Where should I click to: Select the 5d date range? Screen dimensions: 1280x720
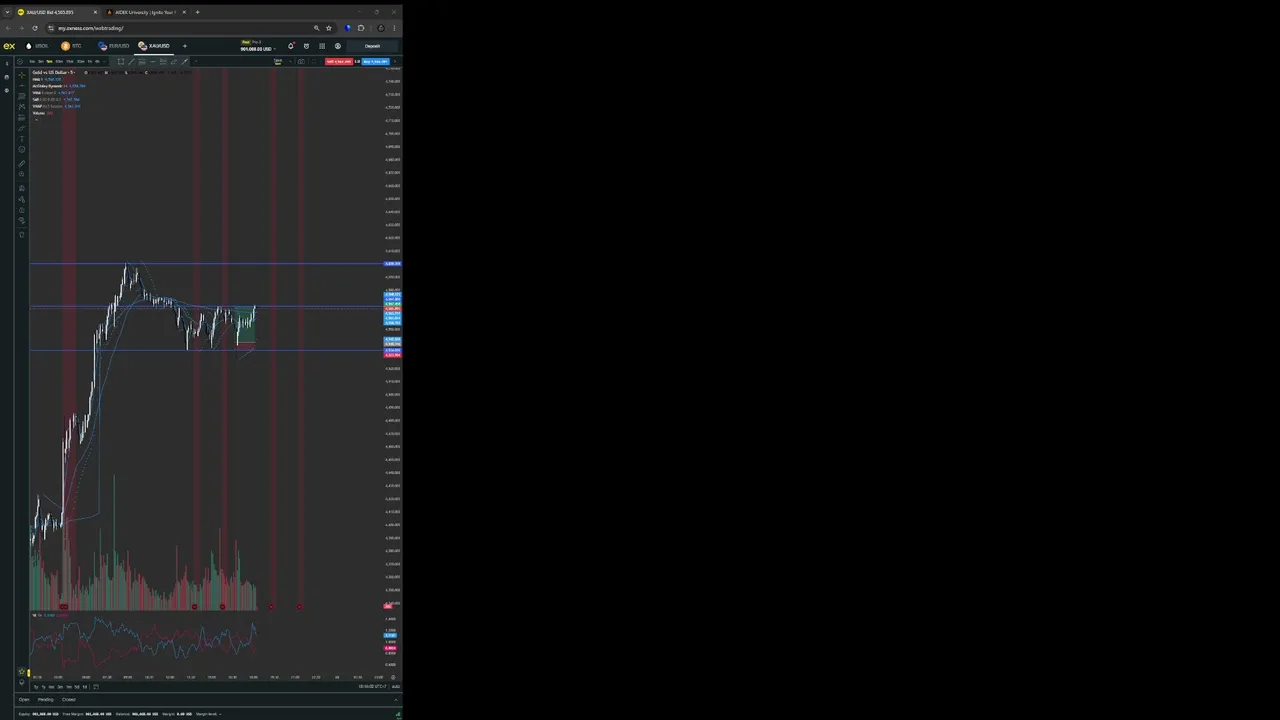pyautogui.click(x=77, y=687)
